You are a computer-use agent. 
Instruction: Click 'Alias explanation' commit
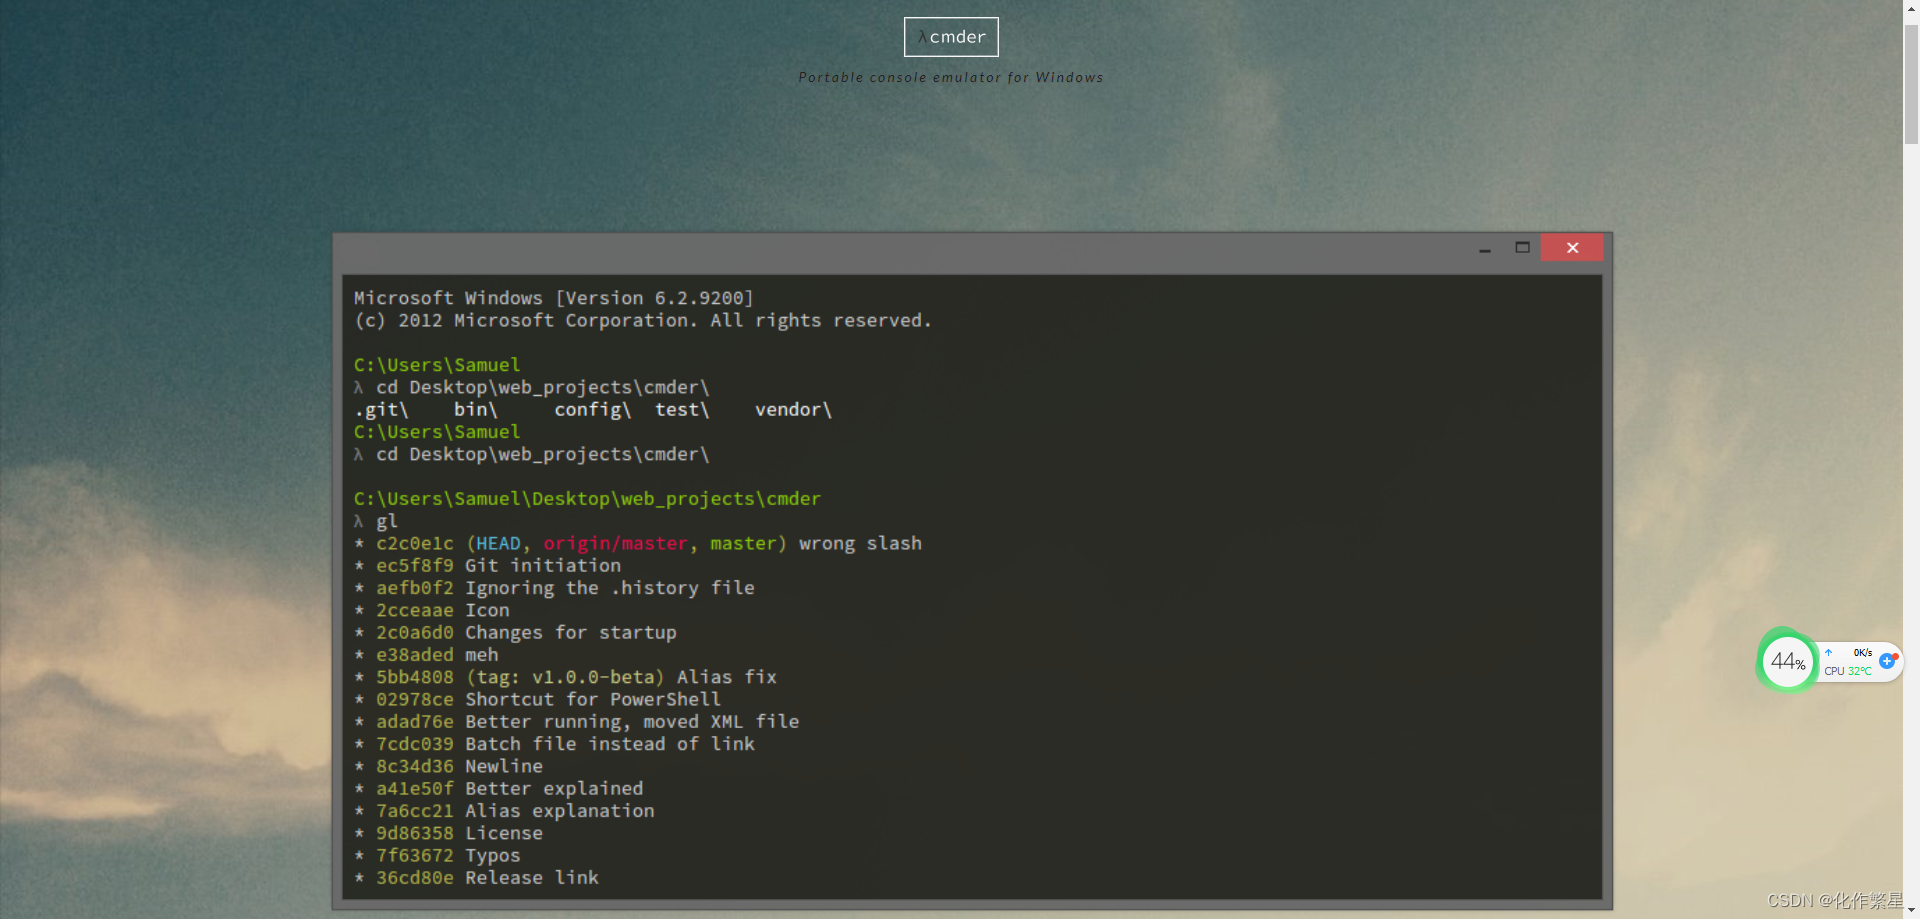pyautogui.click(x=560, y=811)
